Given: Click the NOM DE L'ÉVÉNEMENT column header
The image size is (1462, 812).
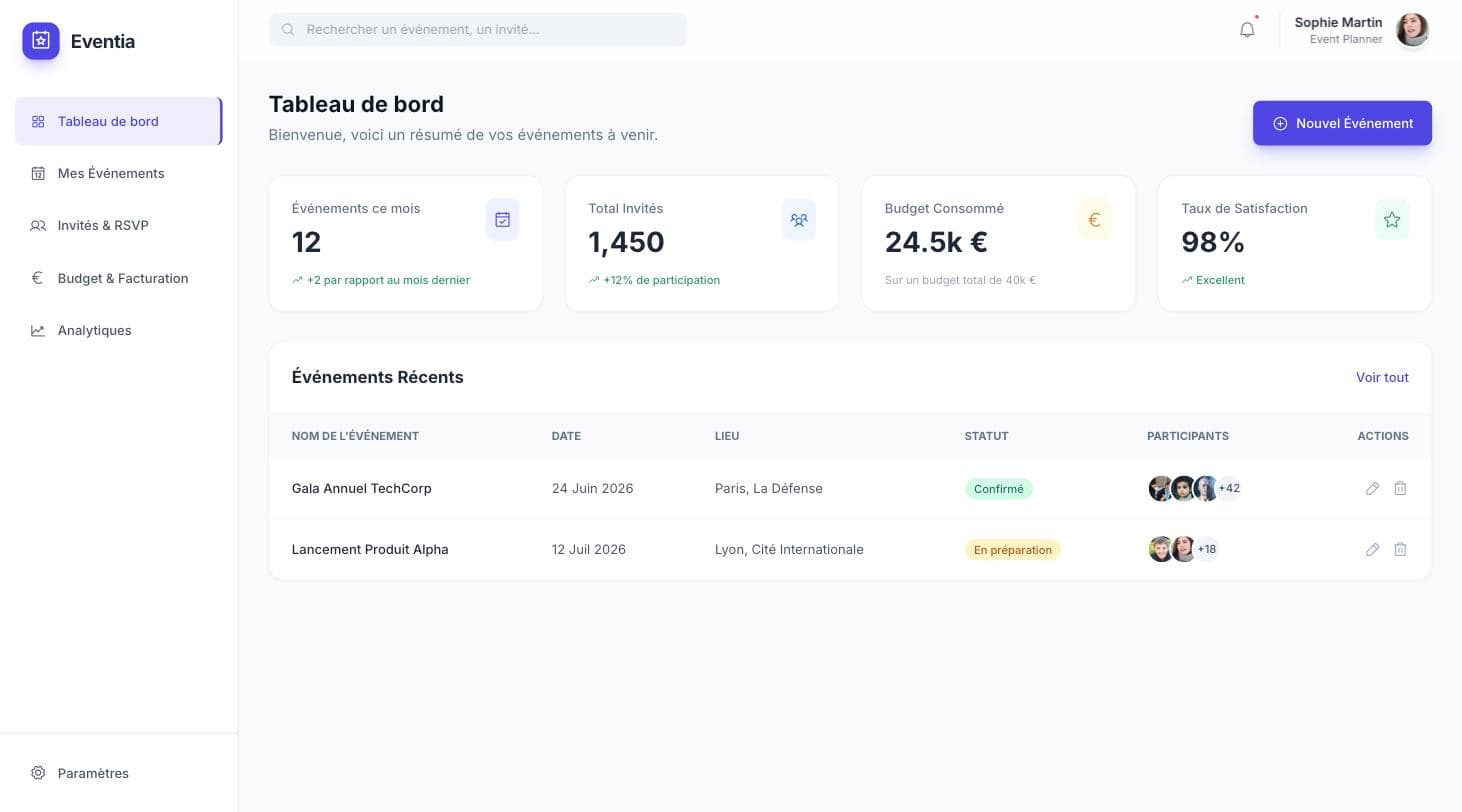Looking at the screenshot, I should click(x=355, y=436).
